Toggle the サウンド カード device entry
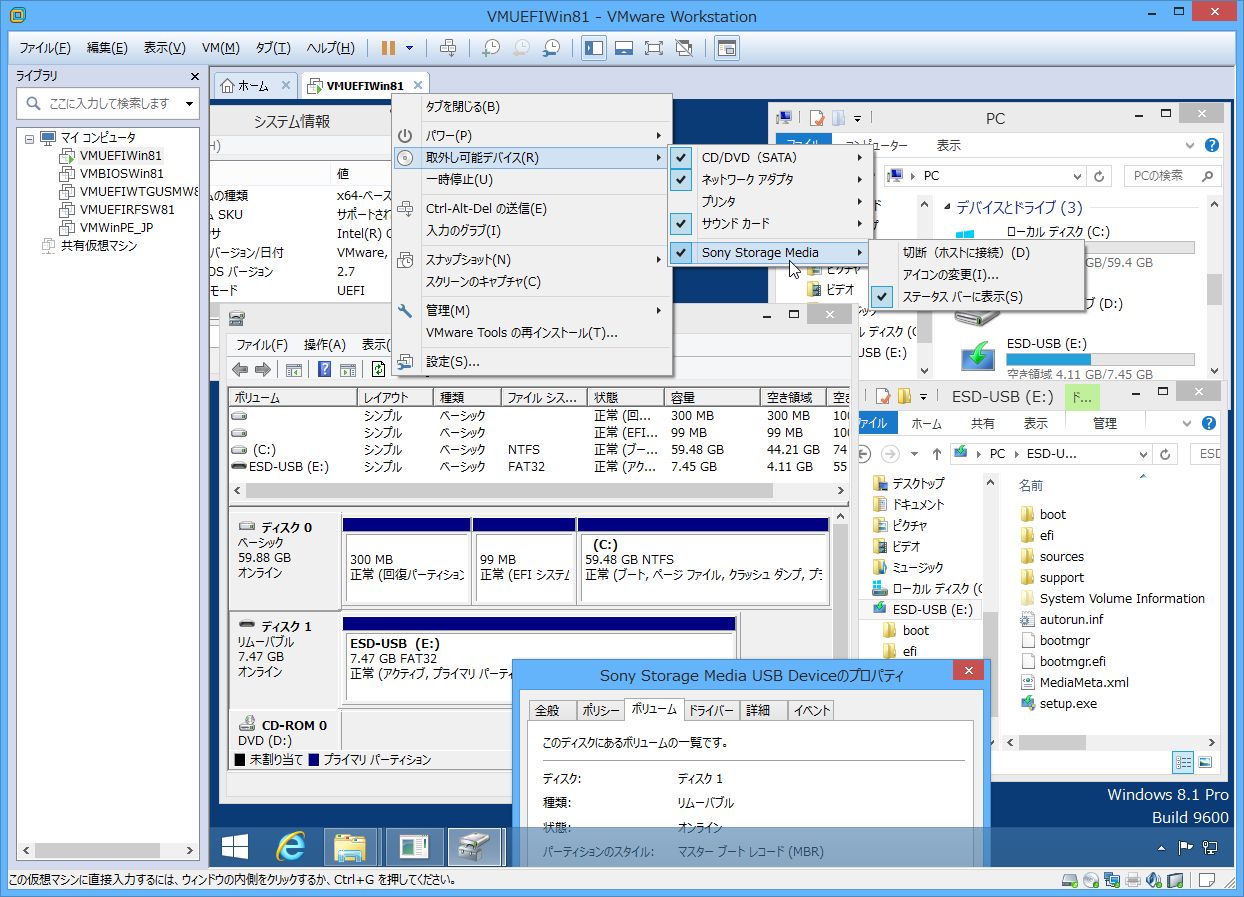The width and height of the screenshot is (1244, 897). pos(771,223)
